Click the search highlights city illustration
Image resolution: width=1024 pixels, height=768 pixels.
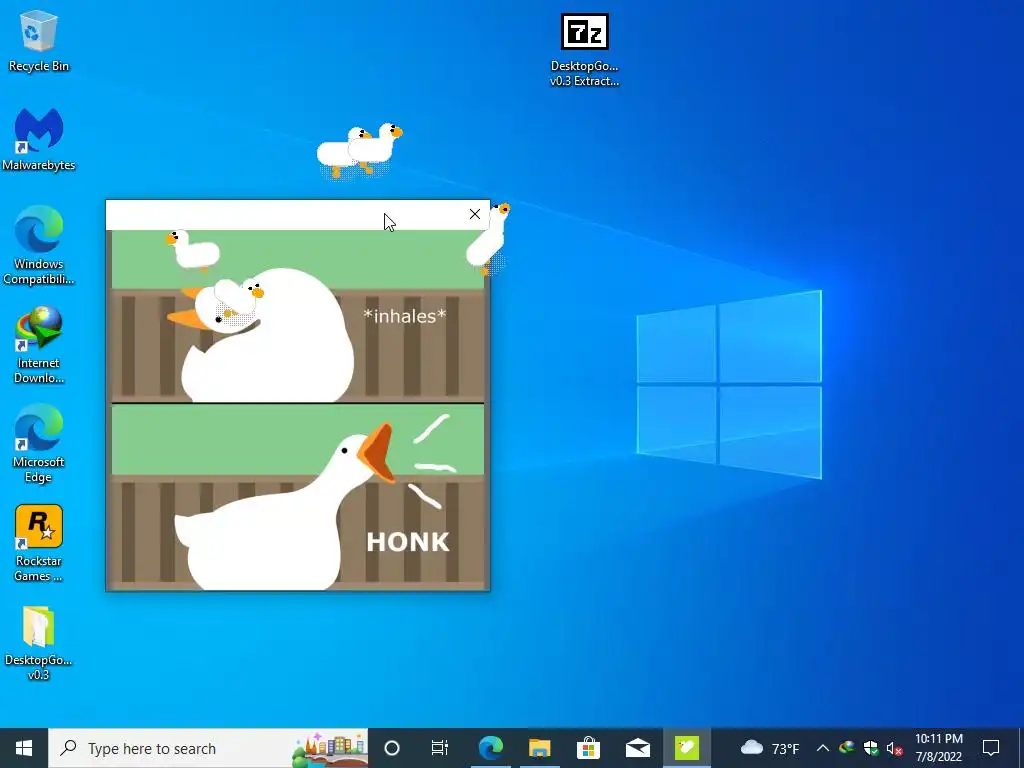coord(329,749)
